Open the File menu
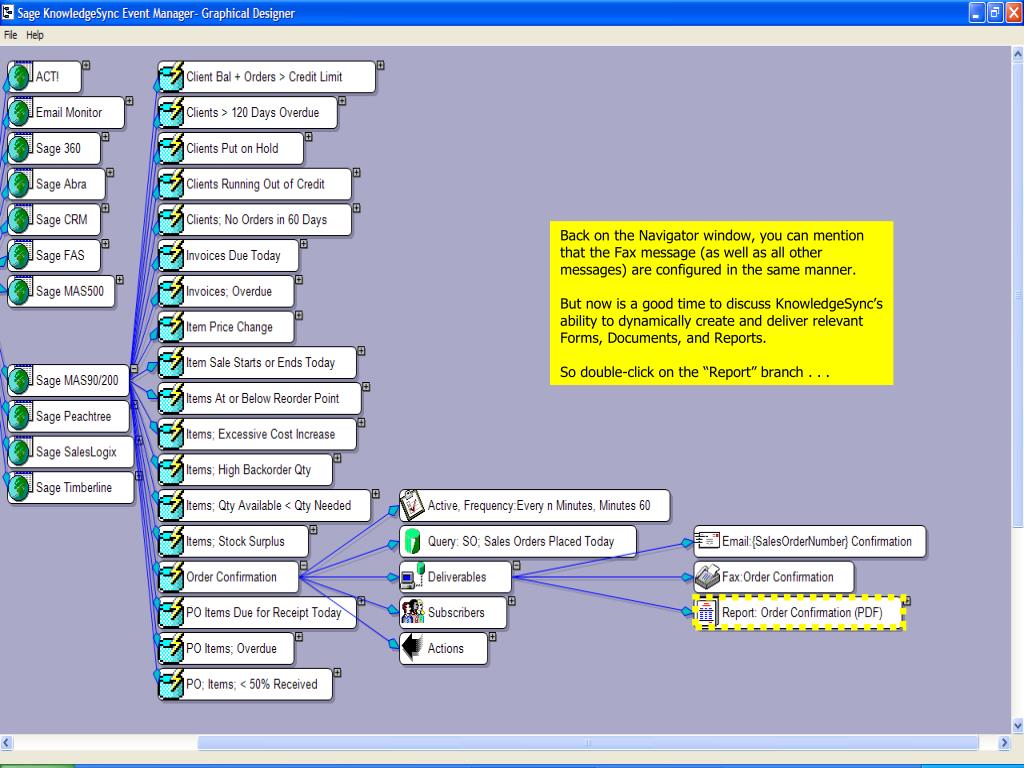The height and width of the screenshot is (768, 1024). tap(10, 35)
